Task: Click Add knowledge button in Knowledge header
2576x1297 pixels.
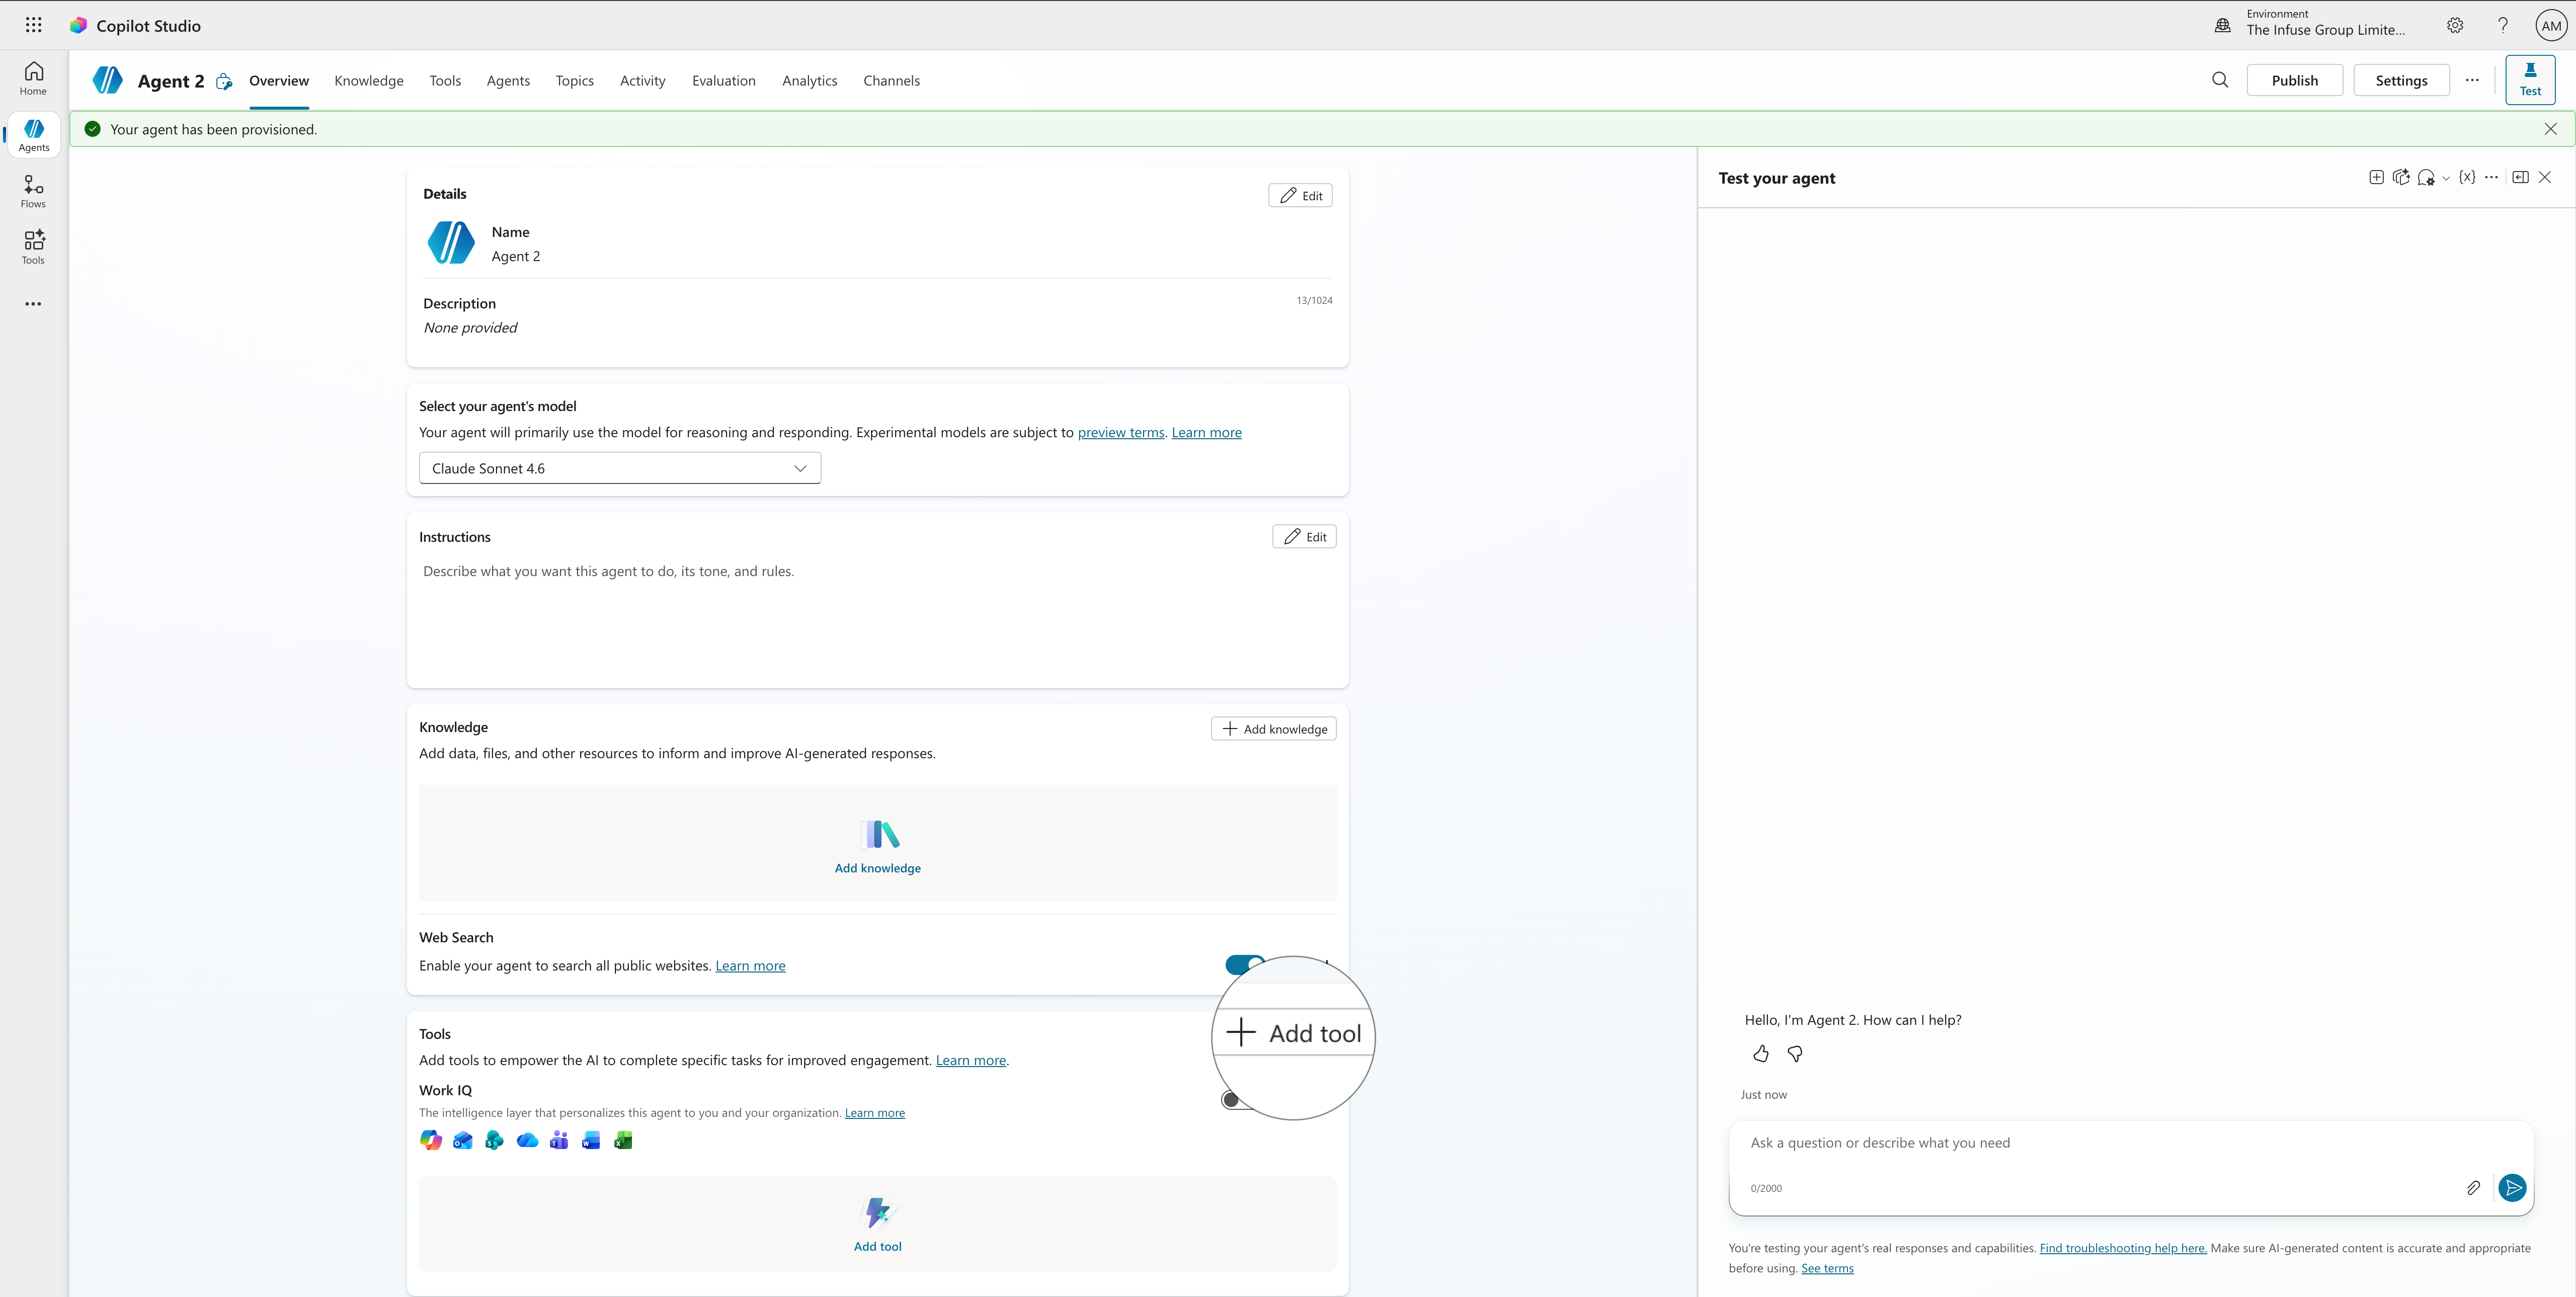Action: pos(1274,729)
